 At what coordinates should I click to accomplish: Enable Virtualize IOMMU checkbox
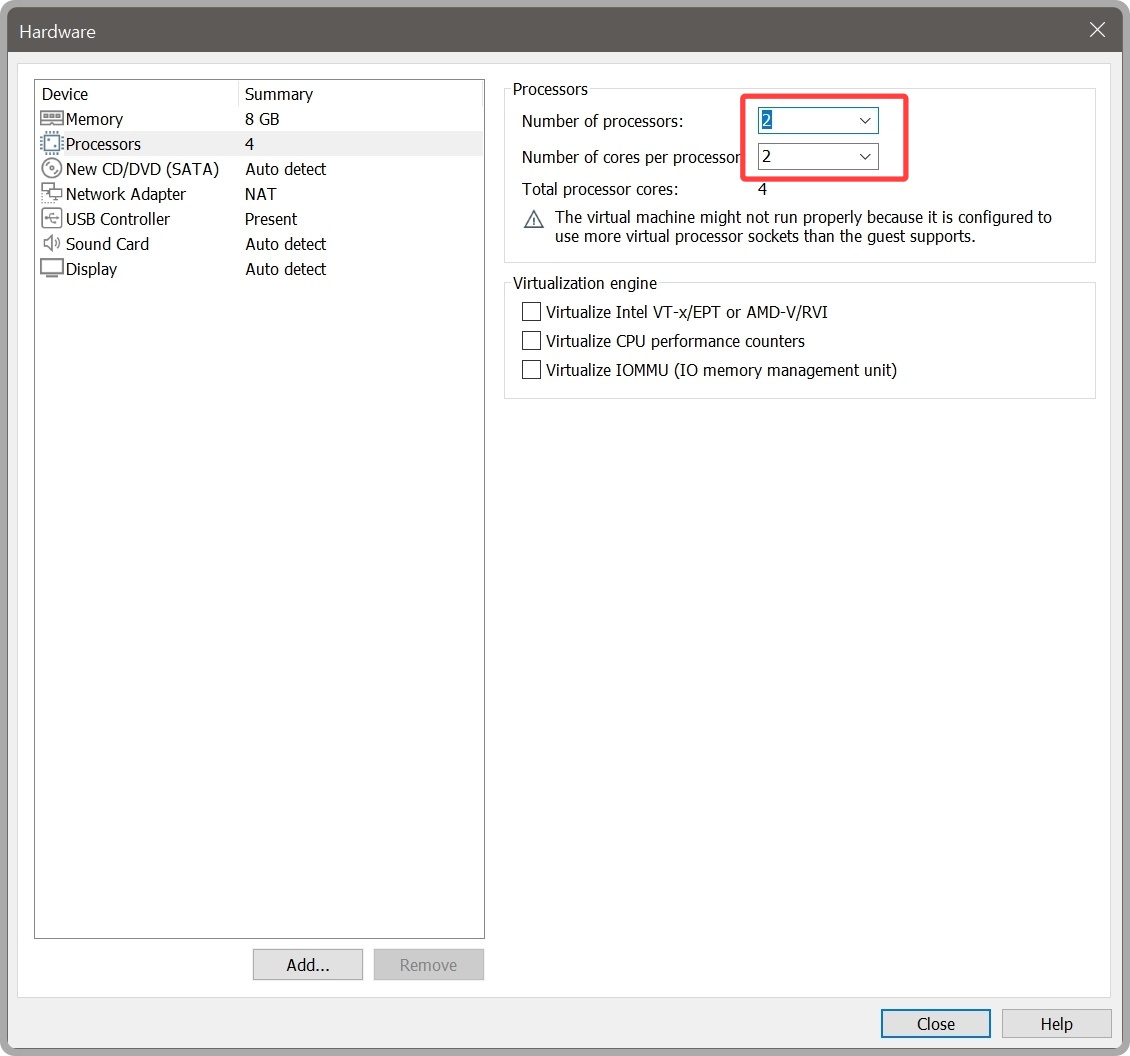coord(531,369)
